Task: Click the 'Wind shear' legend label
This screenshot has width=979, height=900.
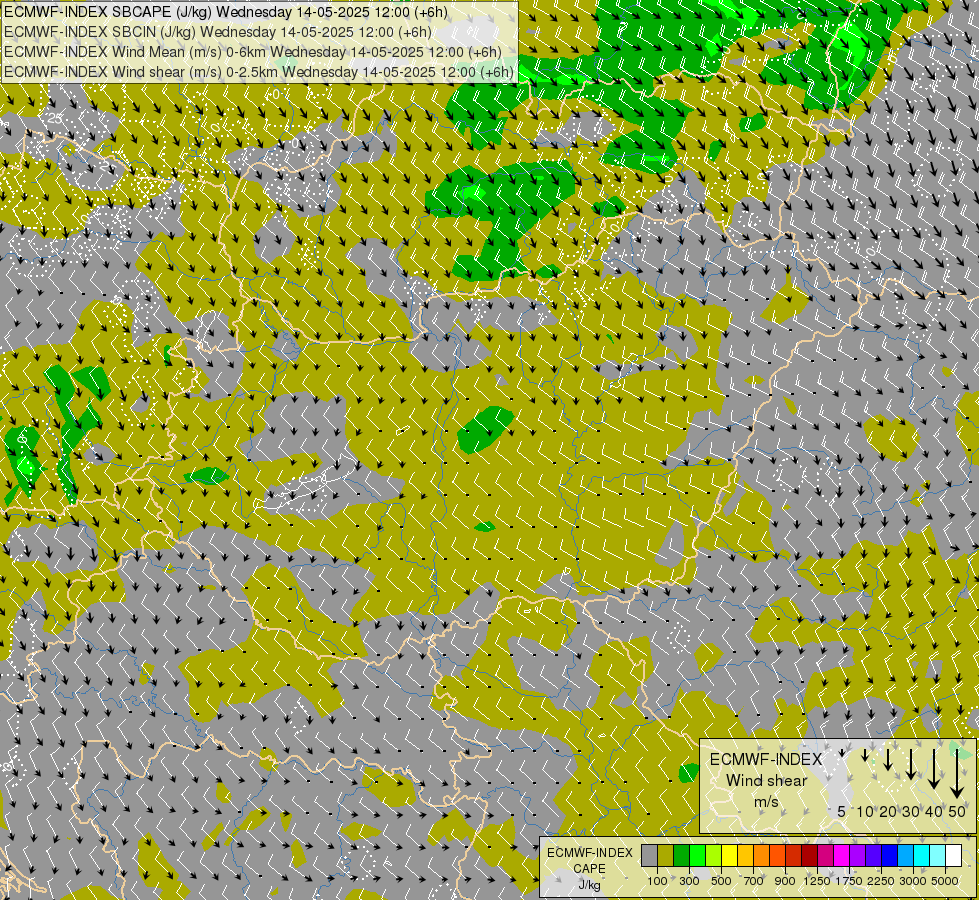Action: (x=767, y=780)
